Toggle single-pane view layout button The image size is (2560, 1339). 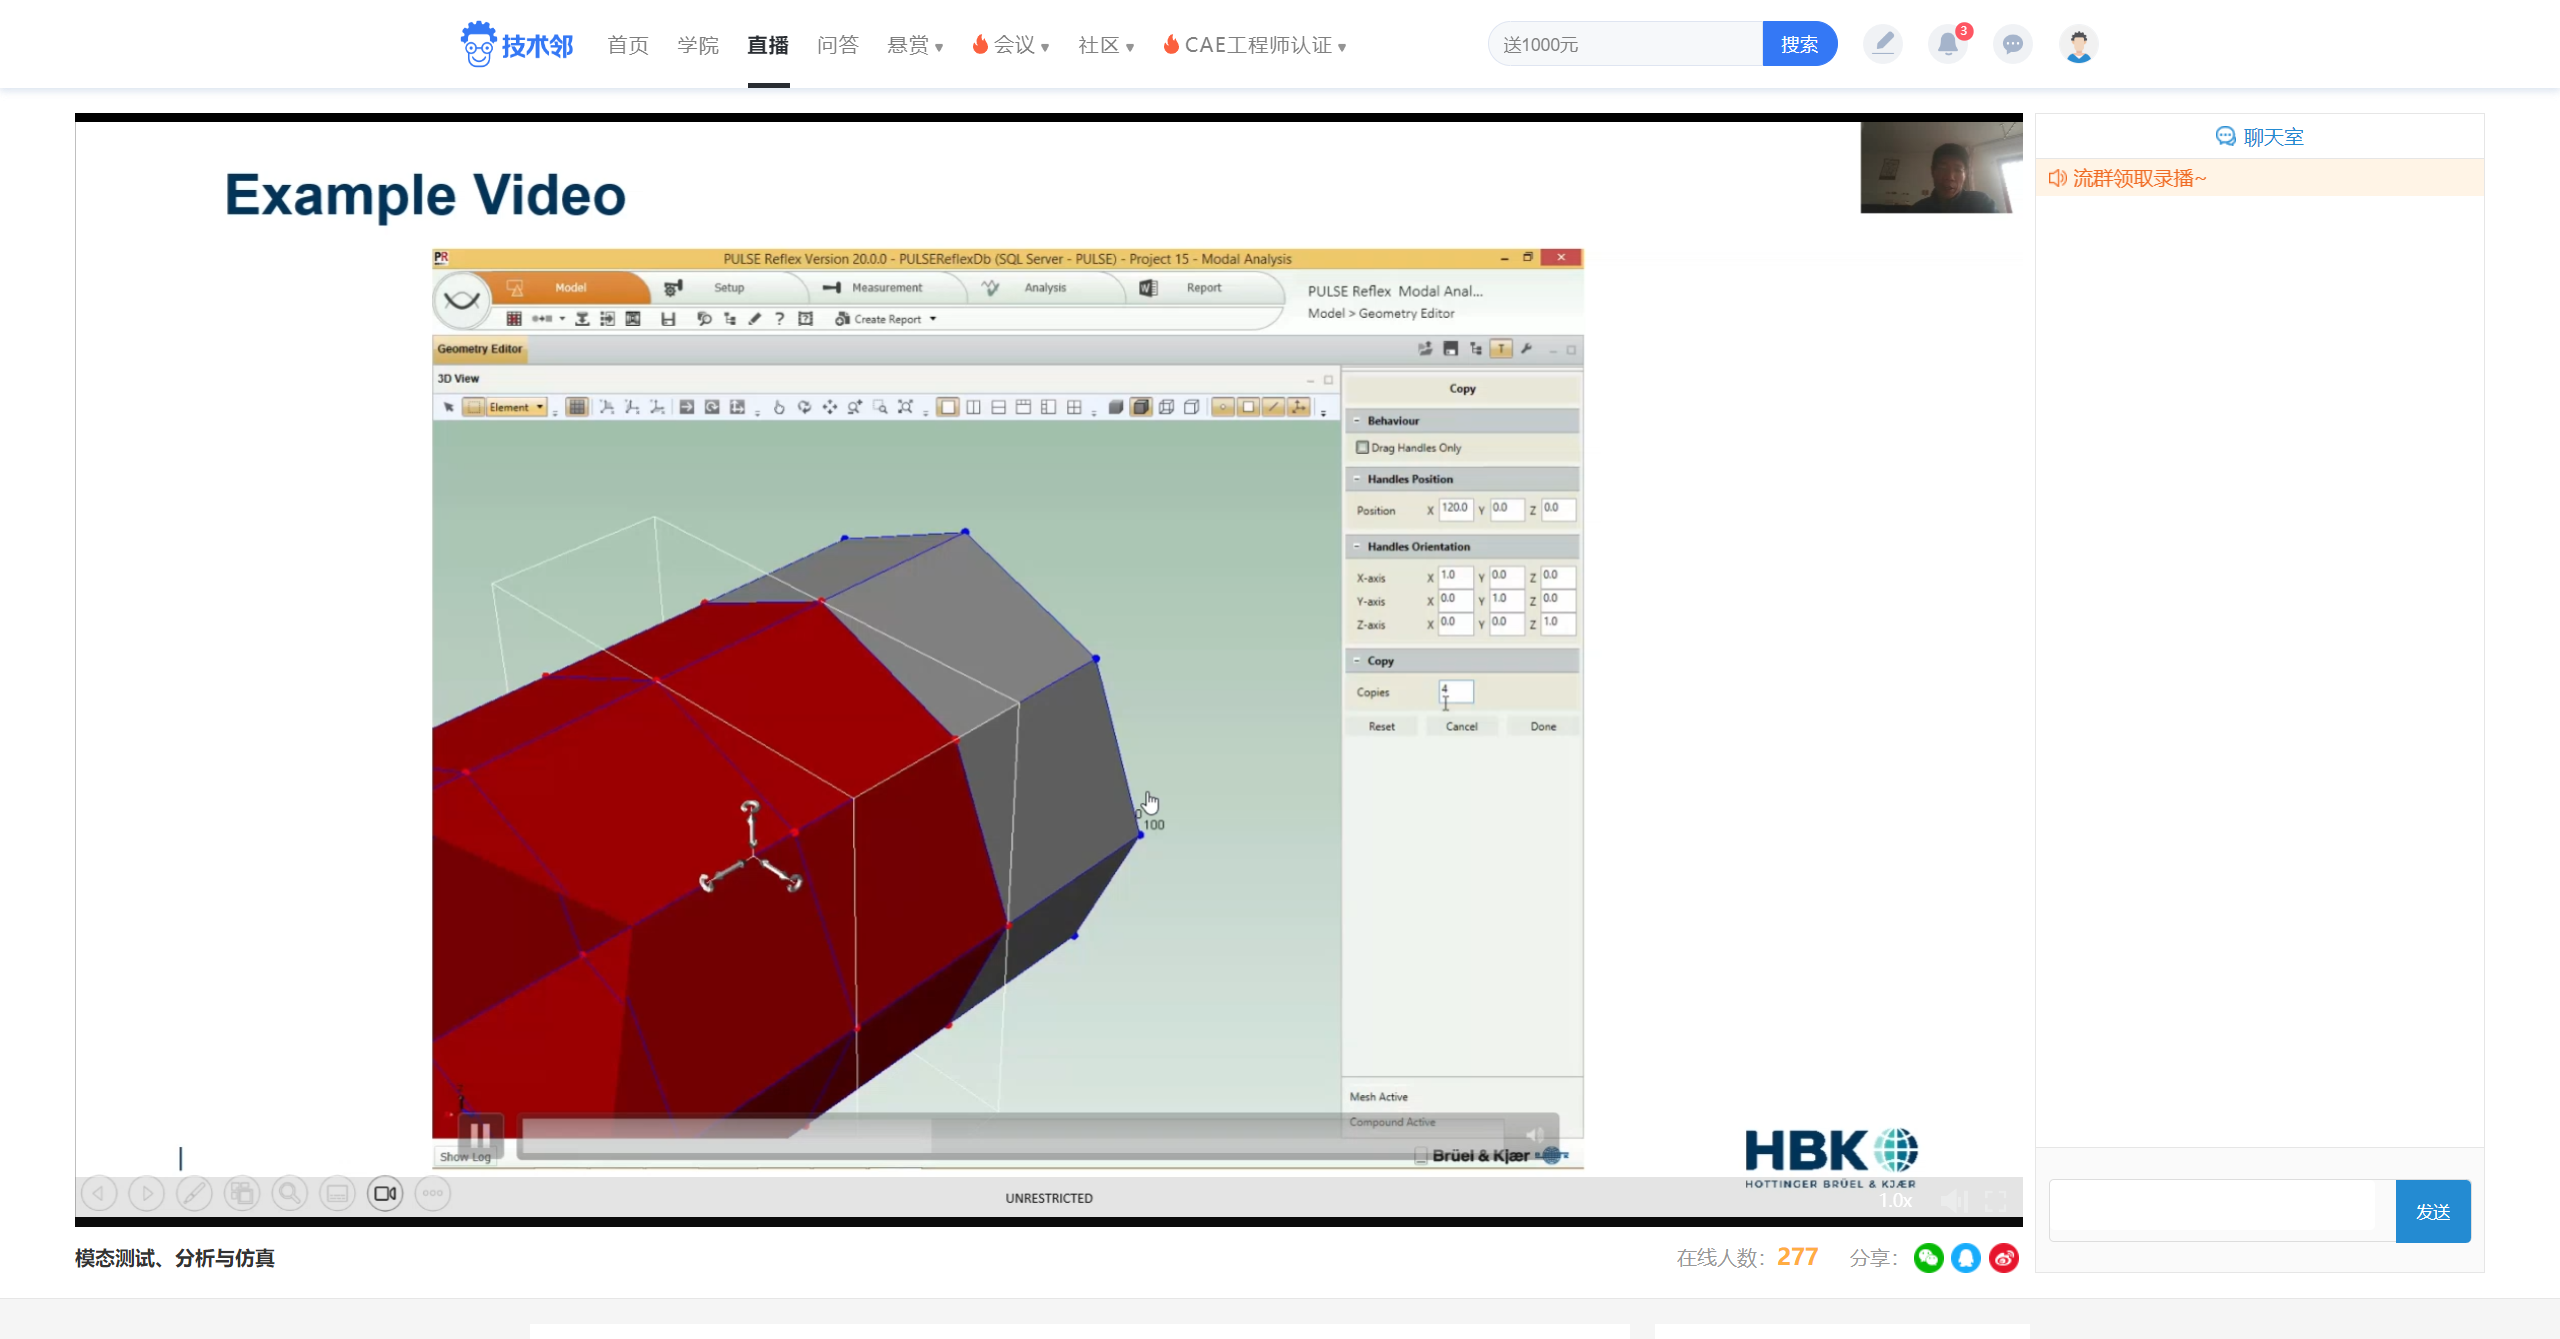pyautogui.click(x=948, y=407)
